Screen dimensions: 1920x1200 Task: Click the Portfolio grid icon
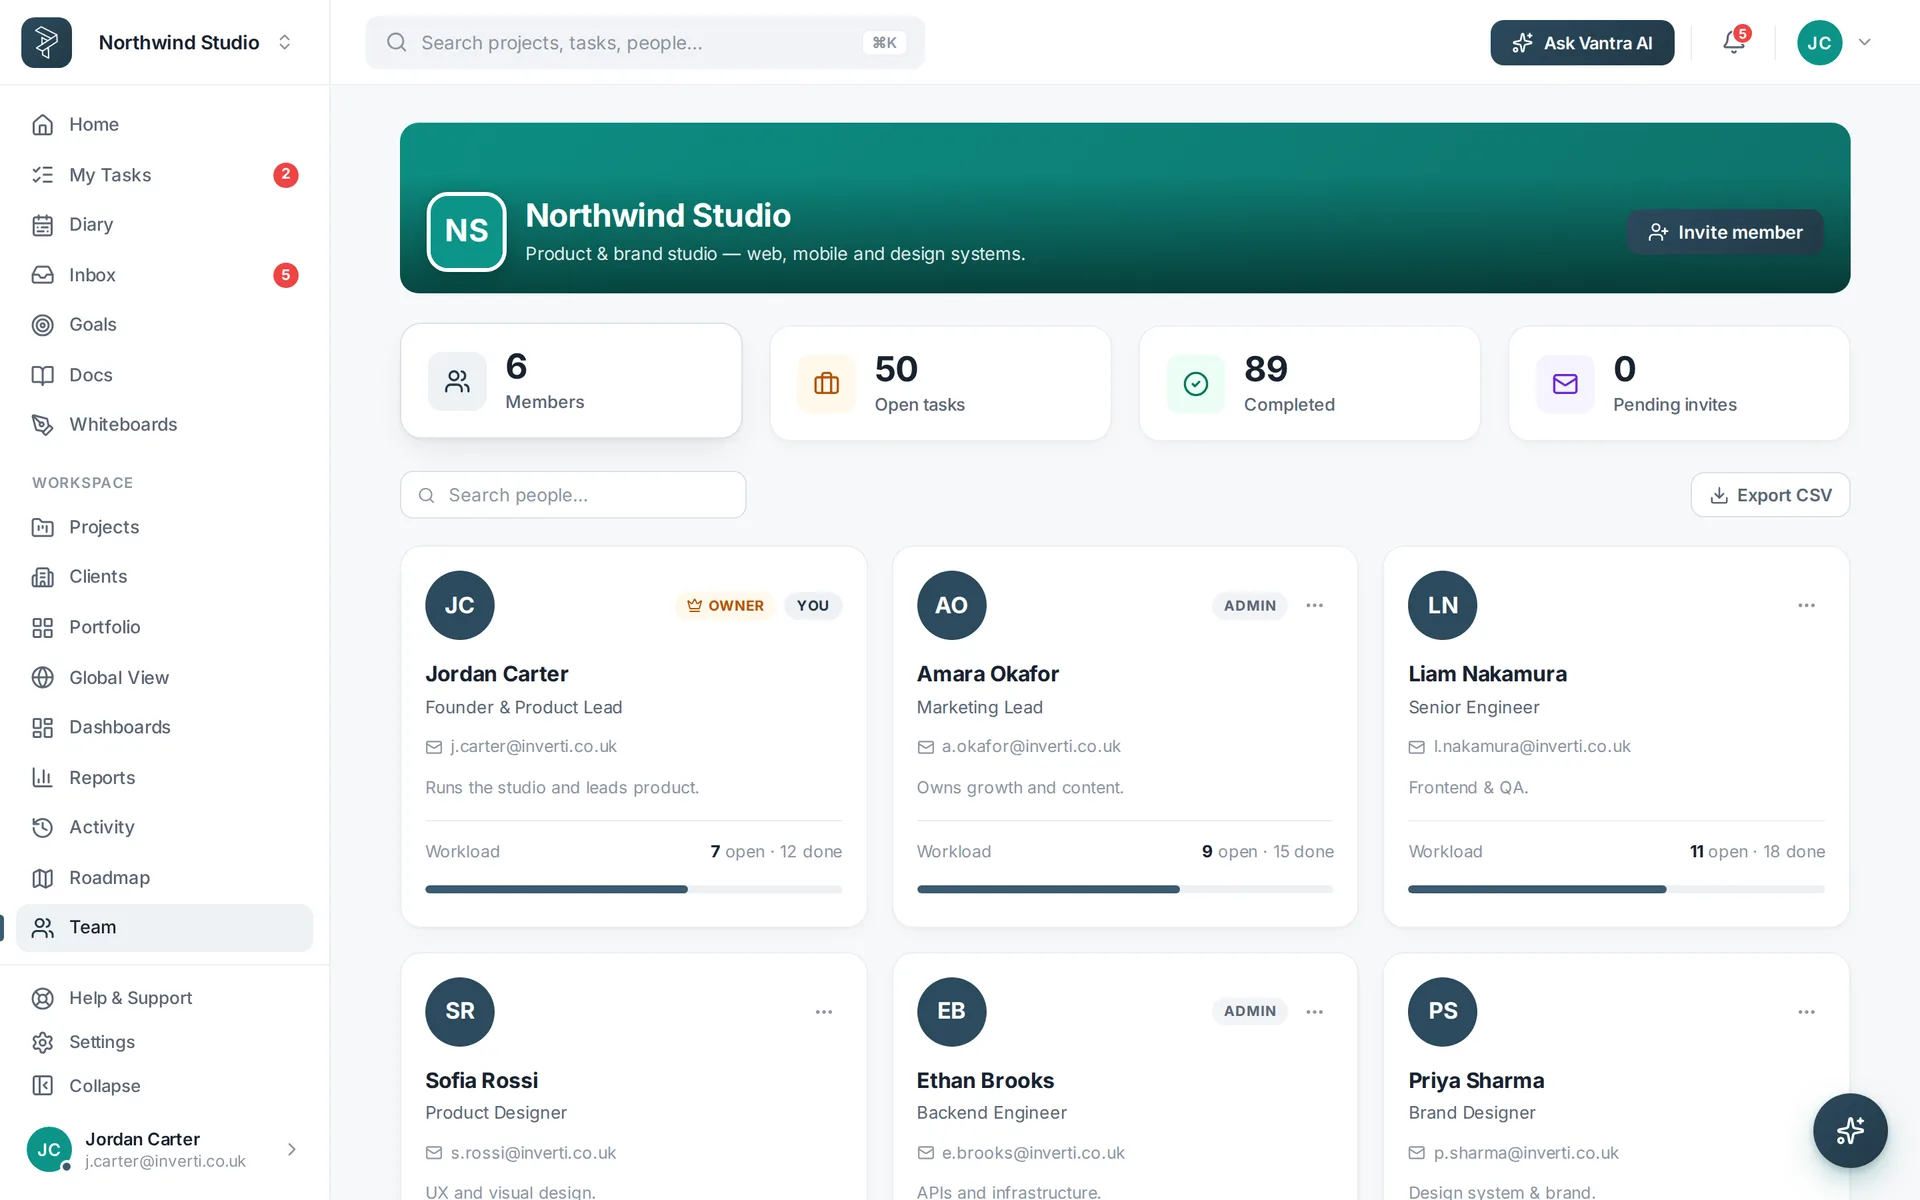coord(42,627)
